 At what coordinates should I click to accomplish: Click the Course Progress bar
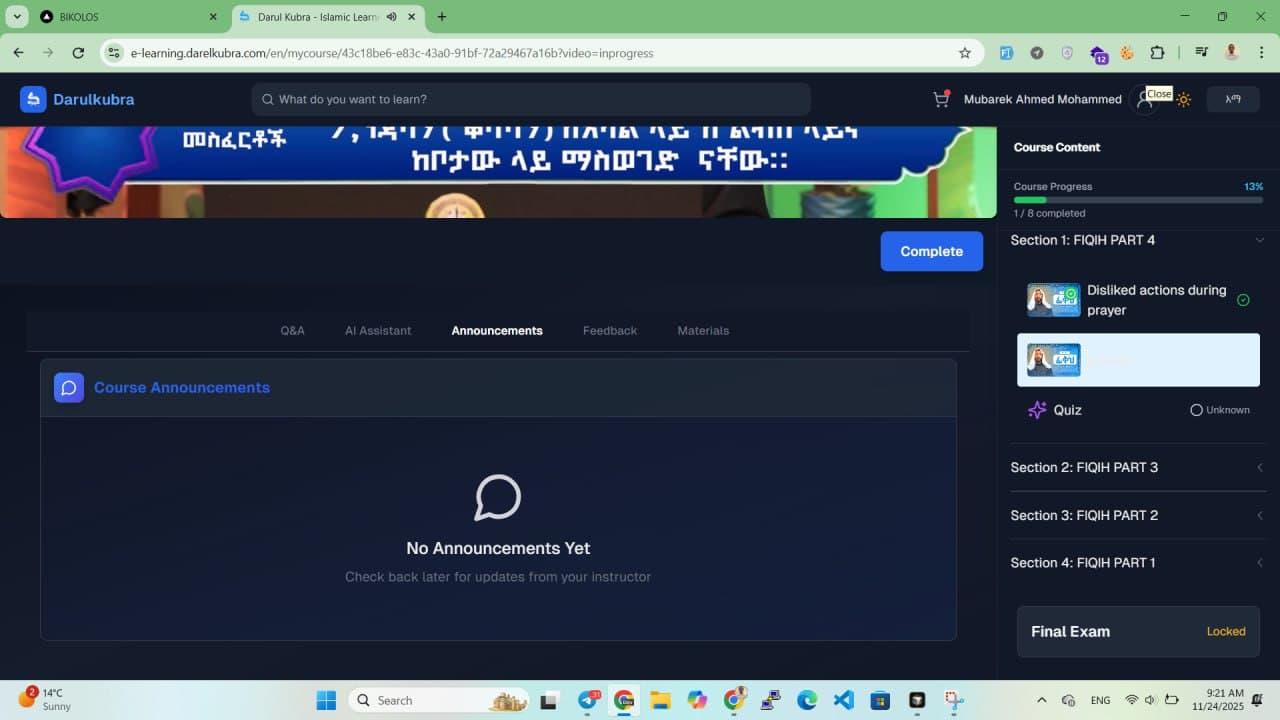(1138, 200)
